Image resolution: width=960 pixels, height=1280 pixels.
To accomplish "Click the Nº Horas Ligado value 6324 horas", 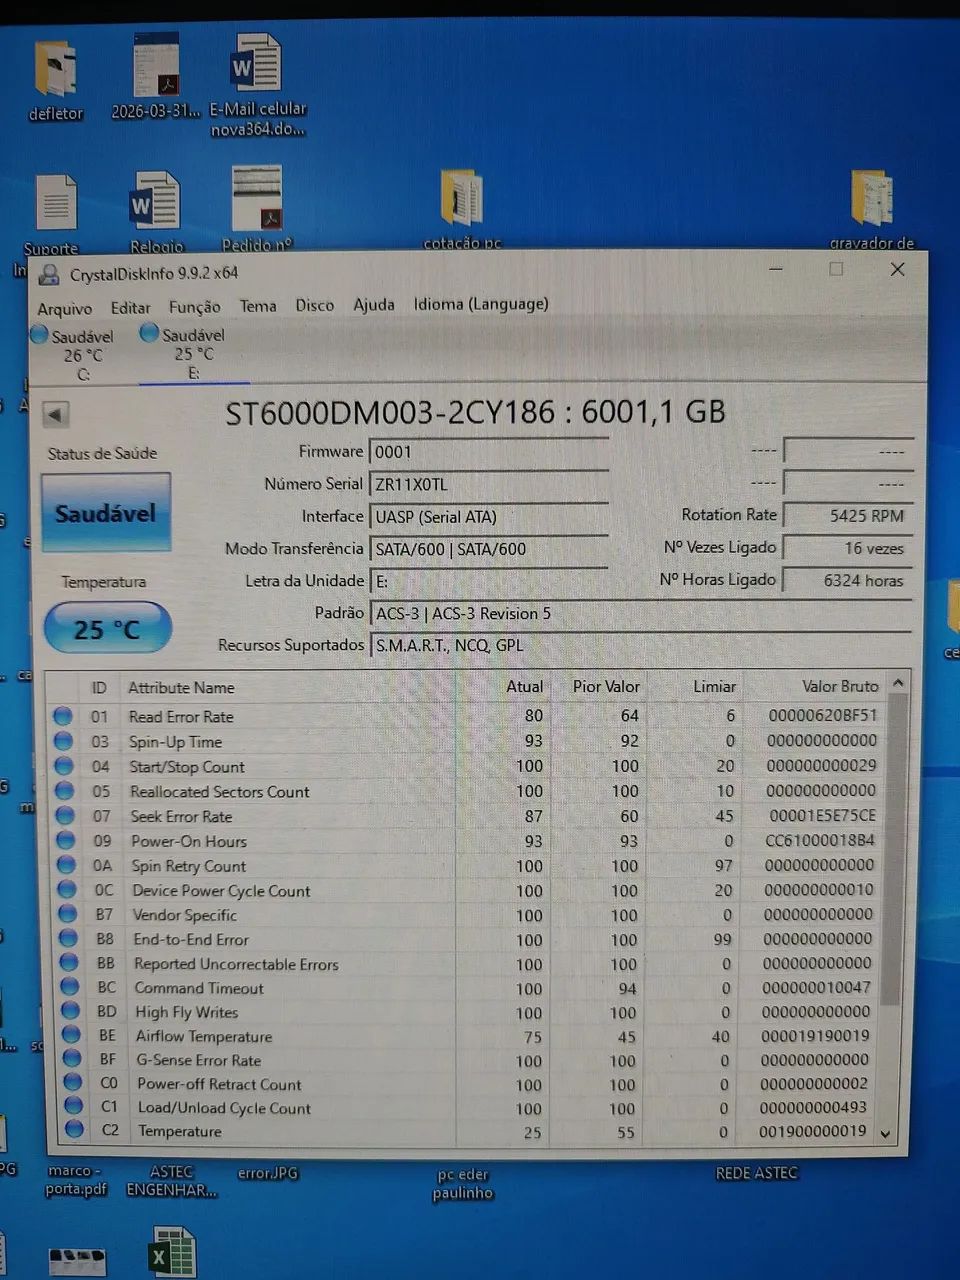I will tap(847, 580).
